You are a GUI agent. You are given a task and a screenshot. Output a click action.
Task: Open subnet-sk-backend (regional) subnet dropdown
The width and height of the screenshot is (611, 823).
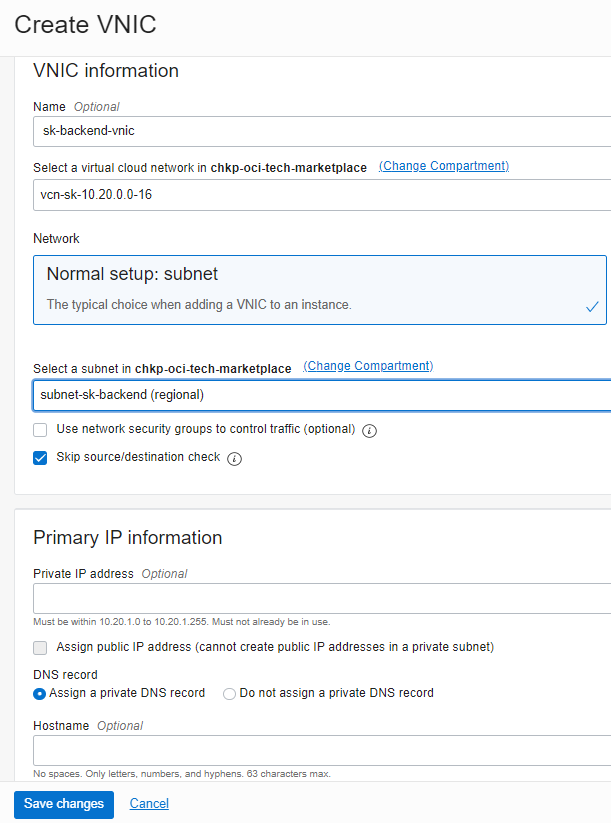click(x=322, y=395)
